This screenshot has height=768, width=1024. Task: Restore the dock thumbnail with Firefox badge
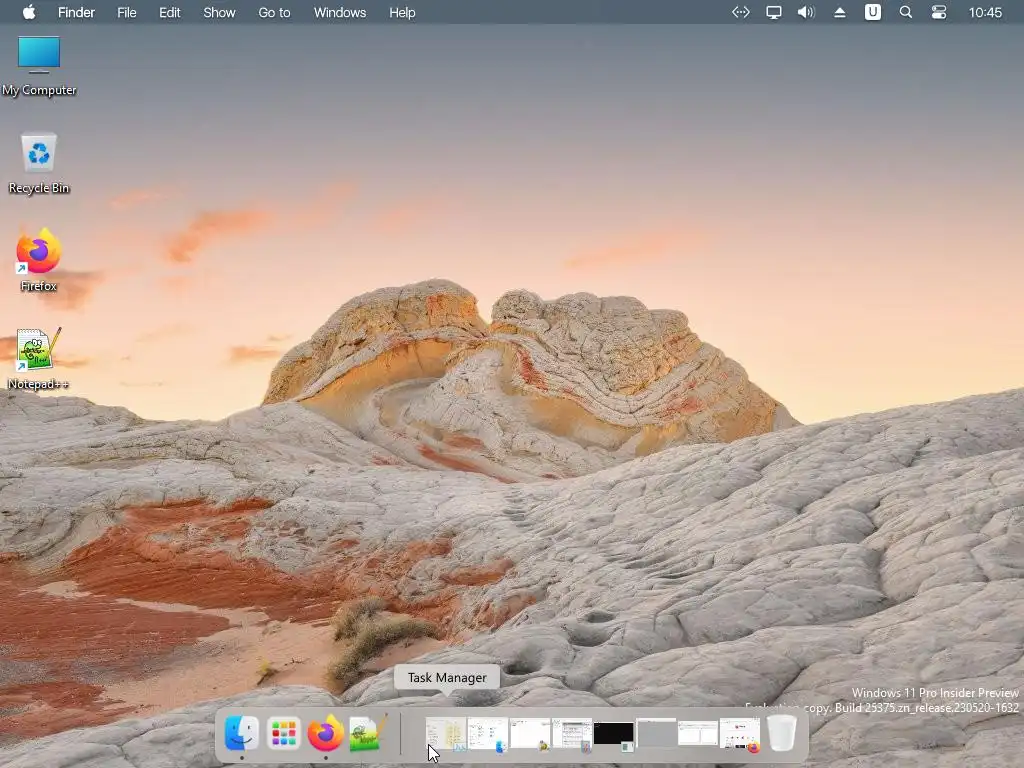740,734
